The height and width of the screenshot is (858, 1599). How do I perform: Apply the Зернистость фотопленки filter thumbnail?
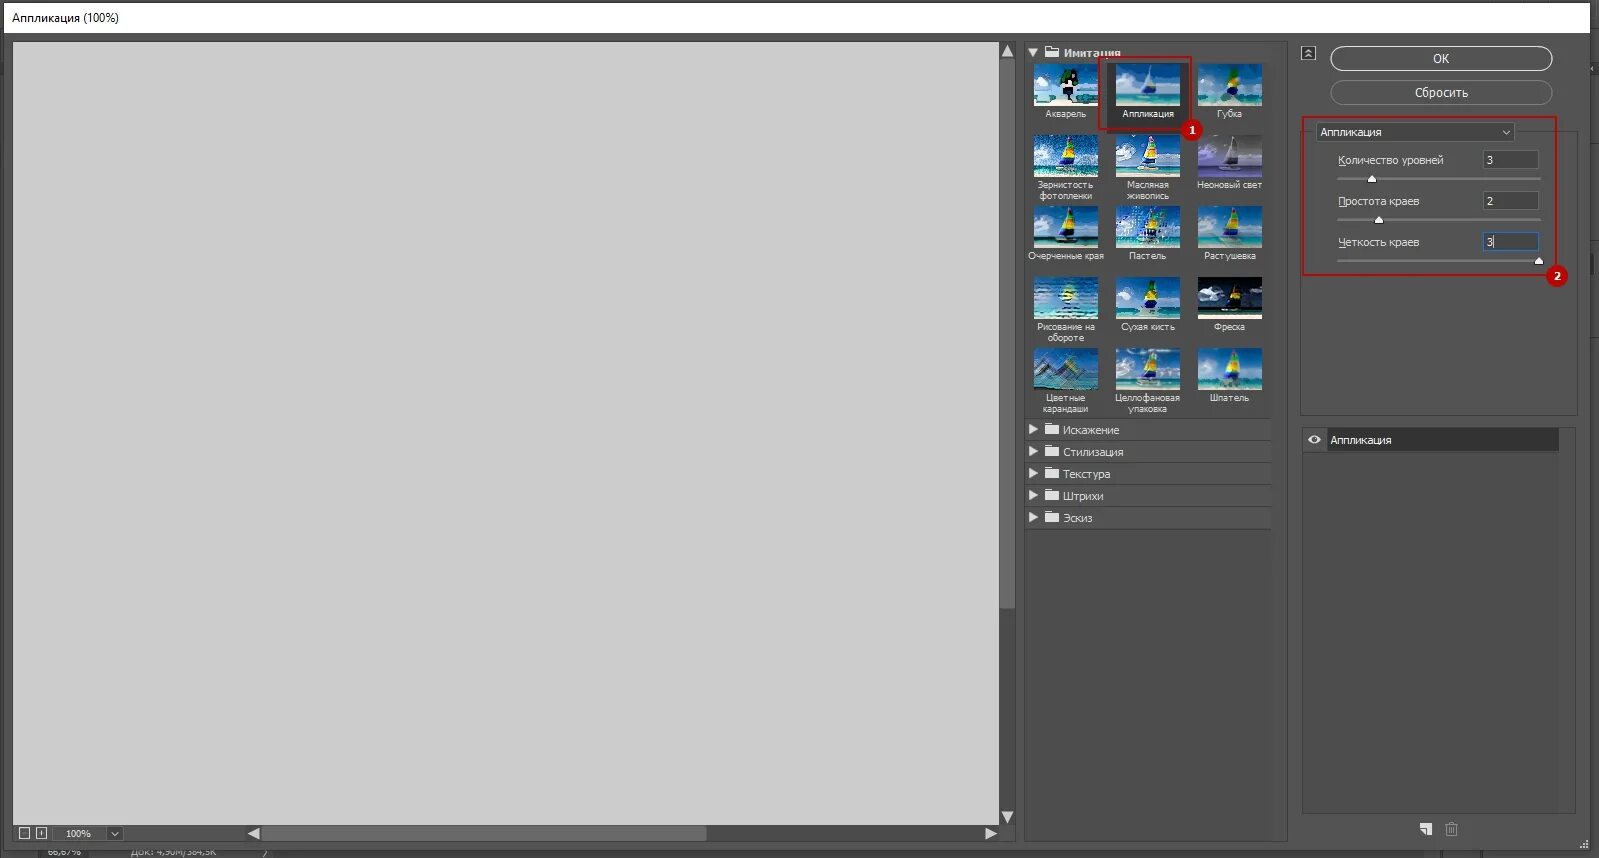coord(1066,156)
